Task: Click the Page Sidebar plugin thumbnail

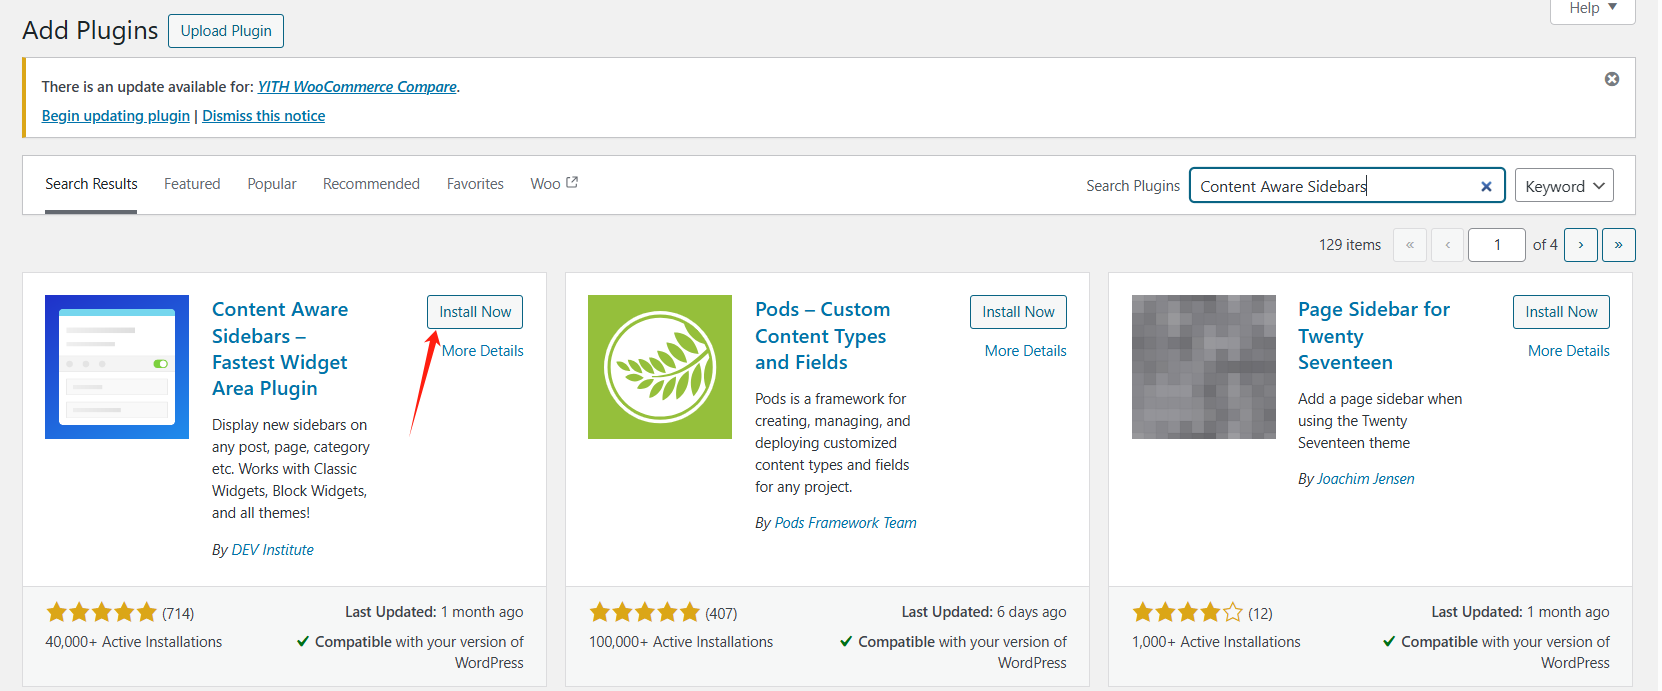Action: tap(1203, 367)
